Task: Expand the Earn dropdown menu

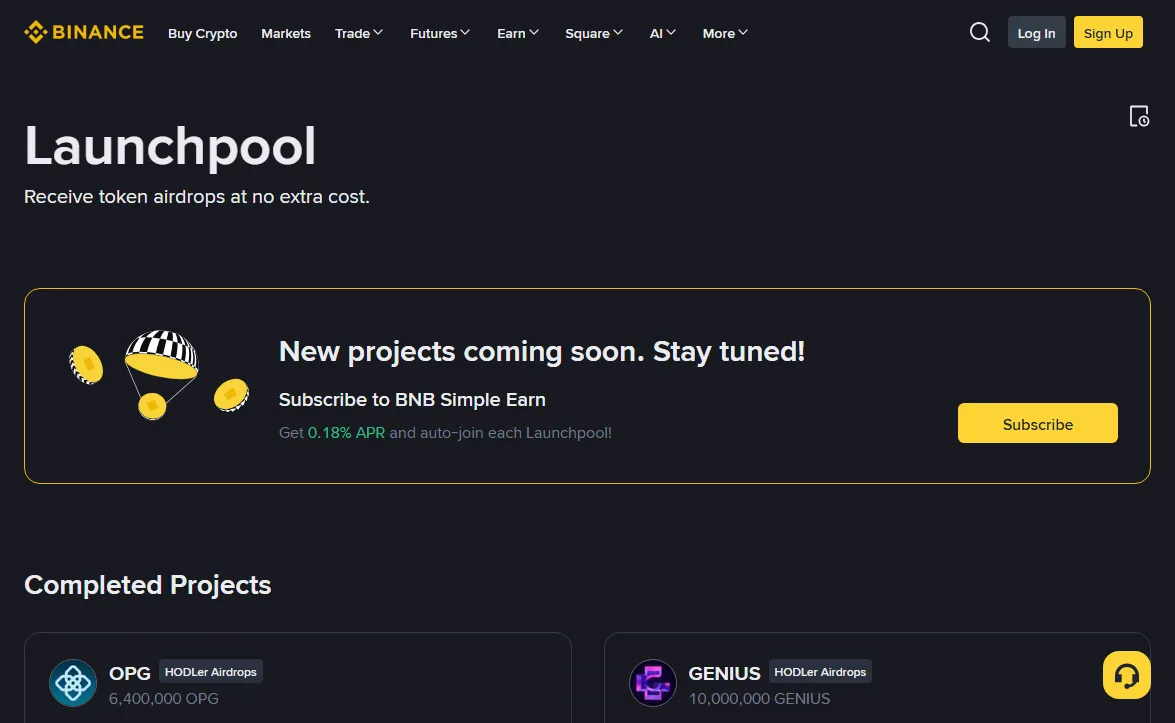Action: tap(518, 33)
